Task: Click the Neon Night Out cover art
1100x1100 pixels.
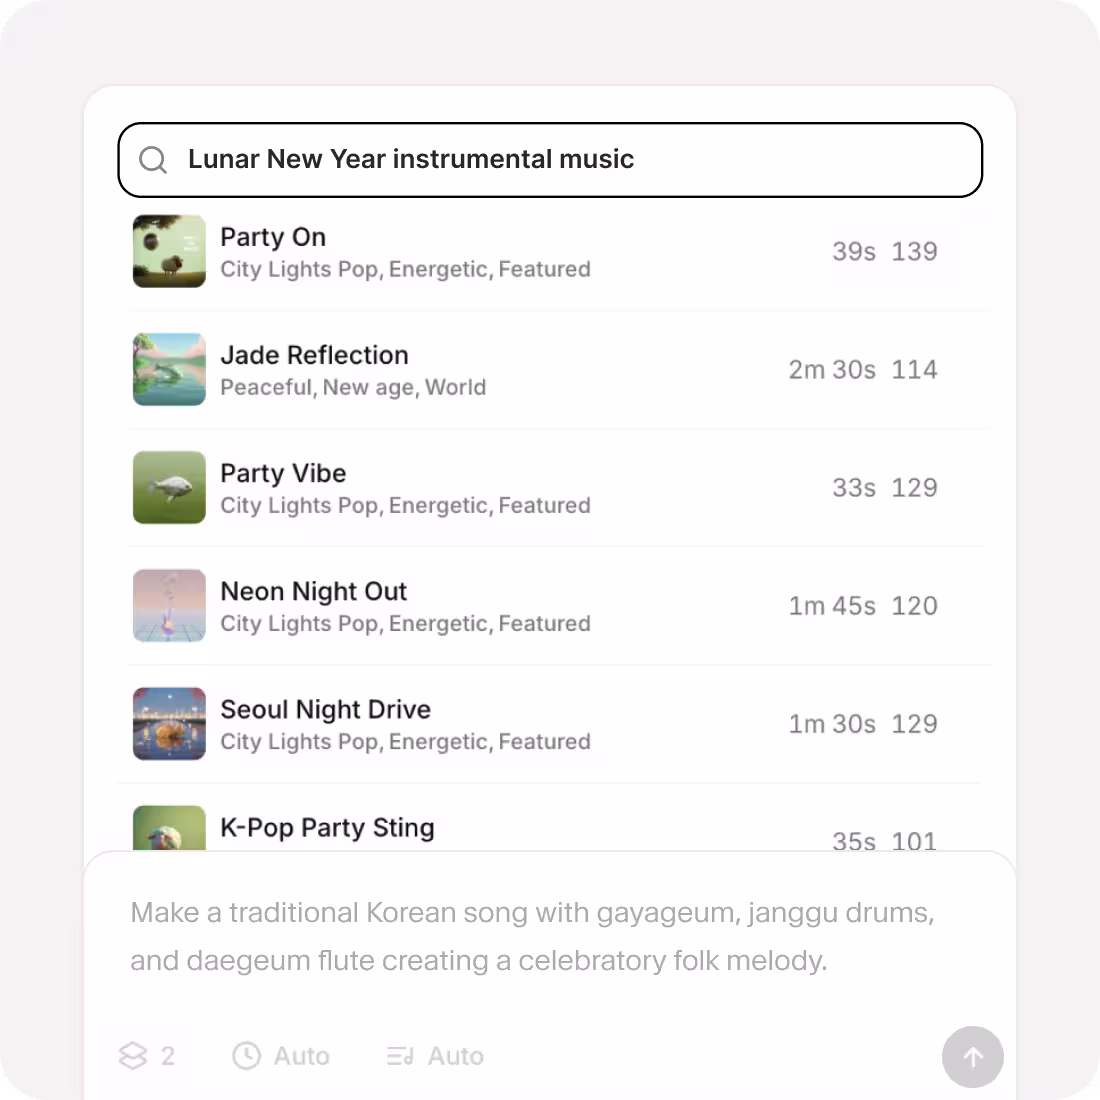Action: pyautogui.click(x=170, y=605)
